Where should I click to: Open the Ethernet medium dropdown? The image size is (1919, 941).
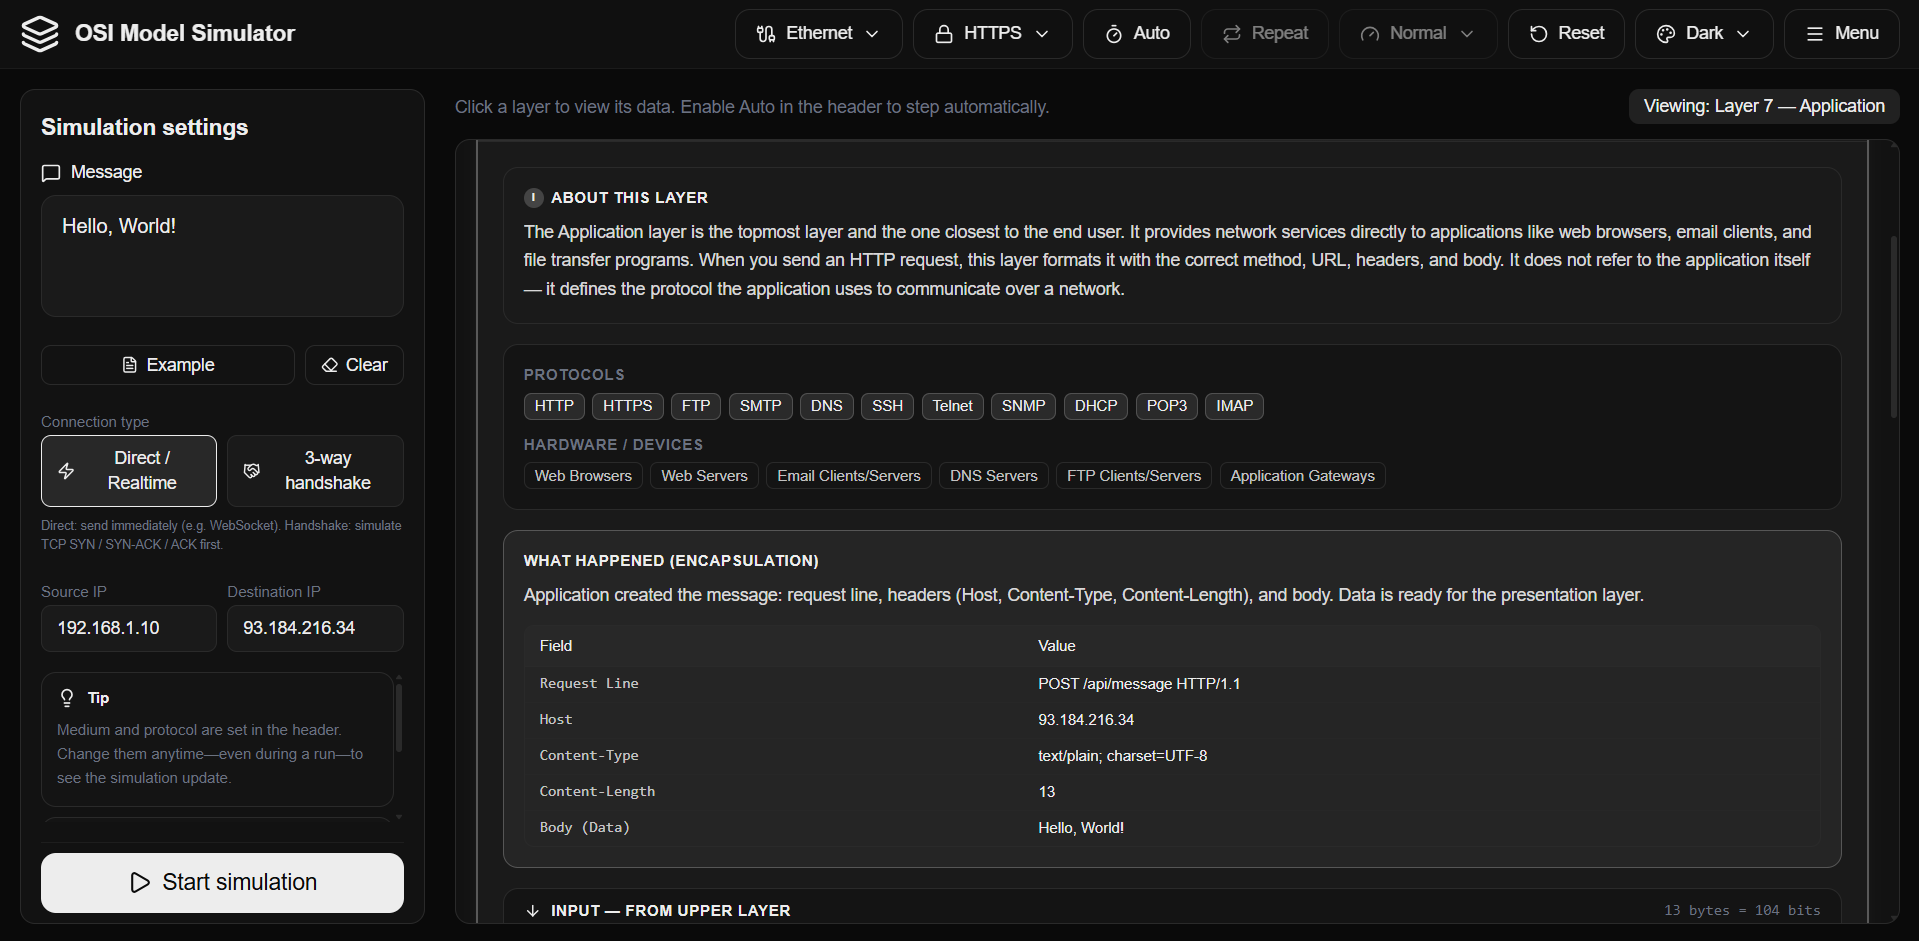click(819, 34)
